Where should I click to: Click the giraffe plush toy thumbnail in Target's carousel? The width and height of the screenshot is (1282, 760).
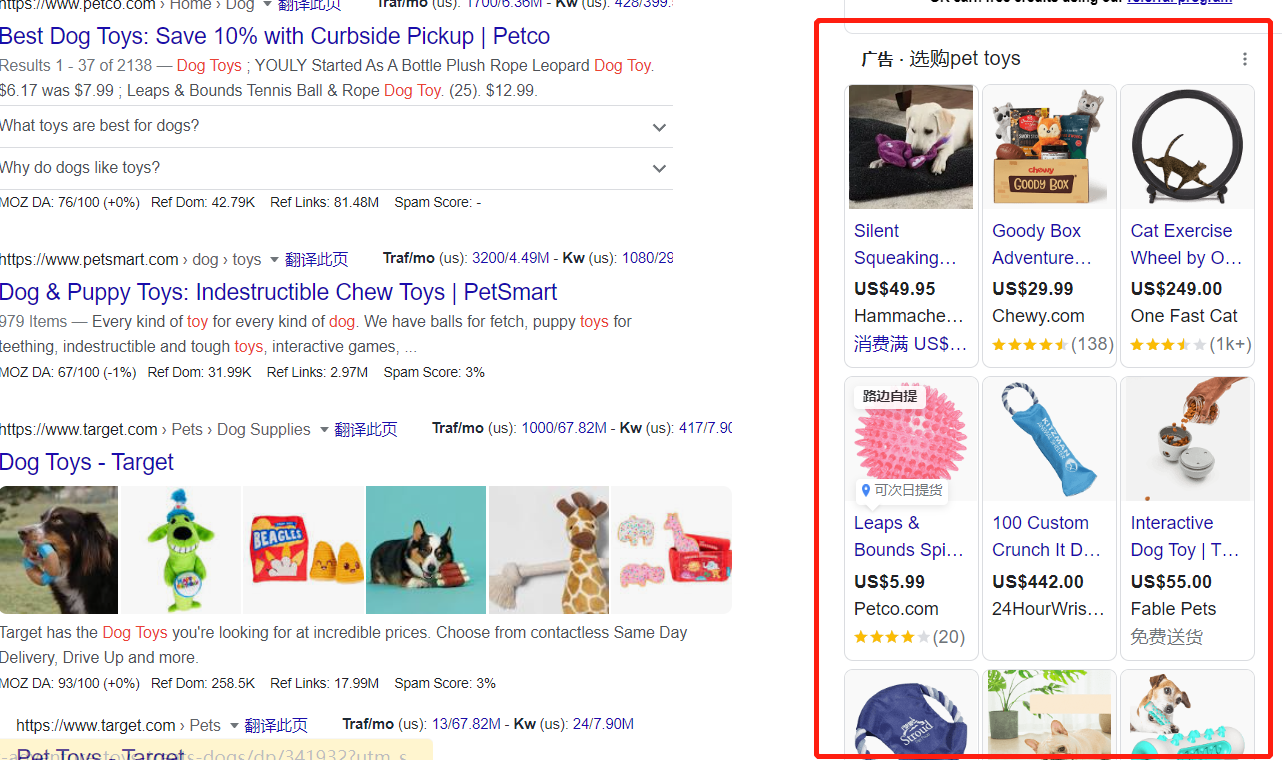click(549, 549)
